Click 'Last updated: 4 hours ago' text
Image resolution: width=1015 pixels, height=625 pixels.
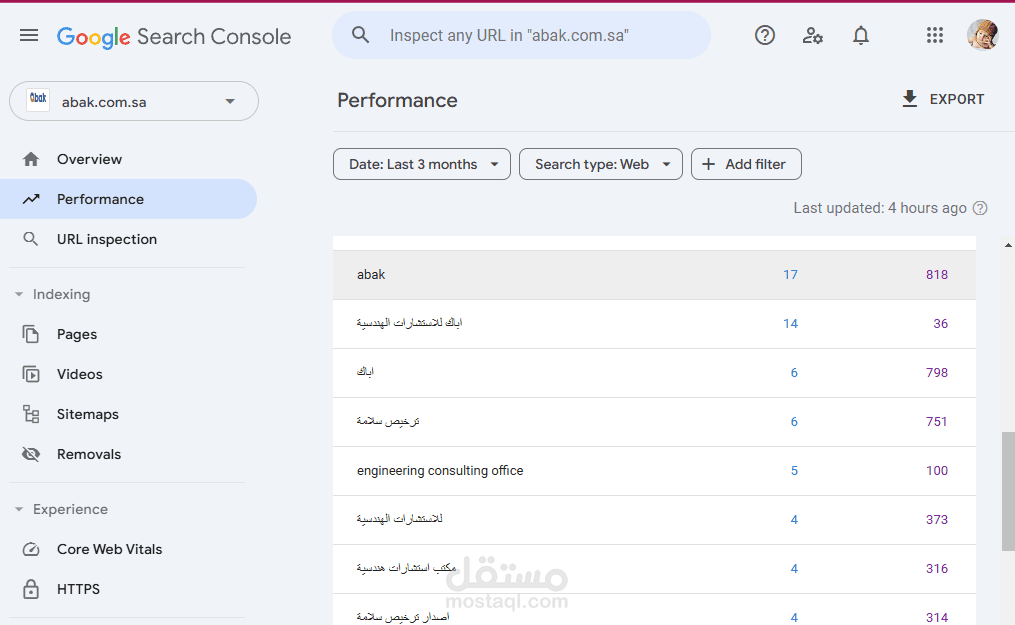pyautogui.click(x=880, y=208)
